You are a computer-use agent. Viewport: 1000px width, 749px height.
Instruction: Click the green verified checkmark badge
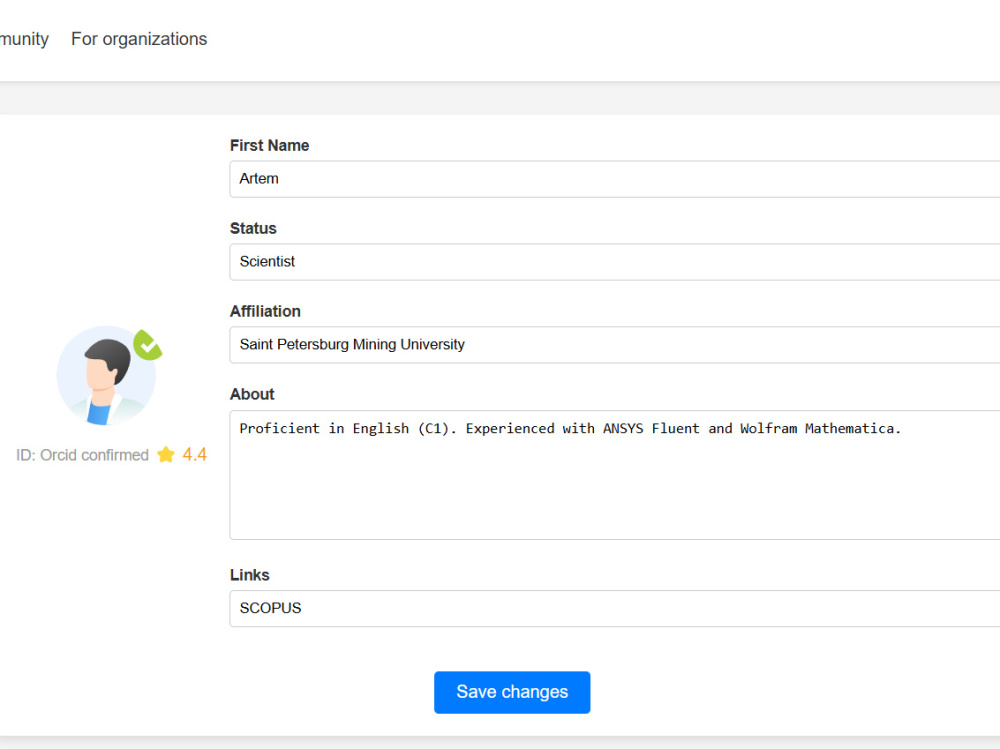(147, 345)
